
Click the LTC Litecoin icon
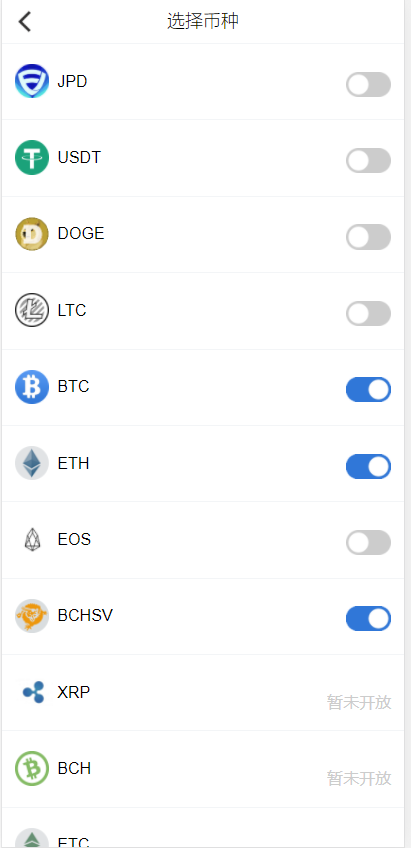[x=32, y=310]
